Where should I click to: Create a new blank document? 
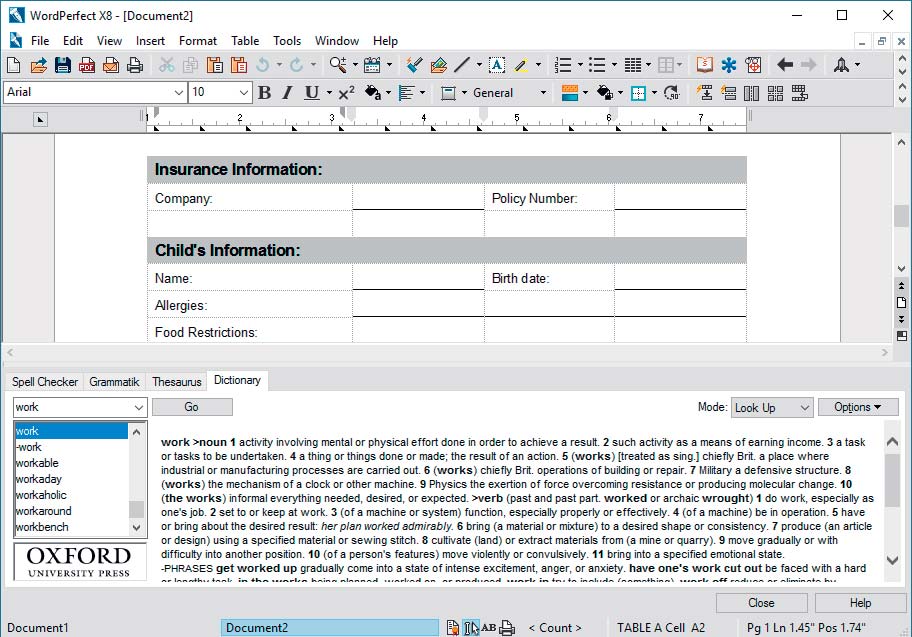pyautogui.click(x=13, y=65)
